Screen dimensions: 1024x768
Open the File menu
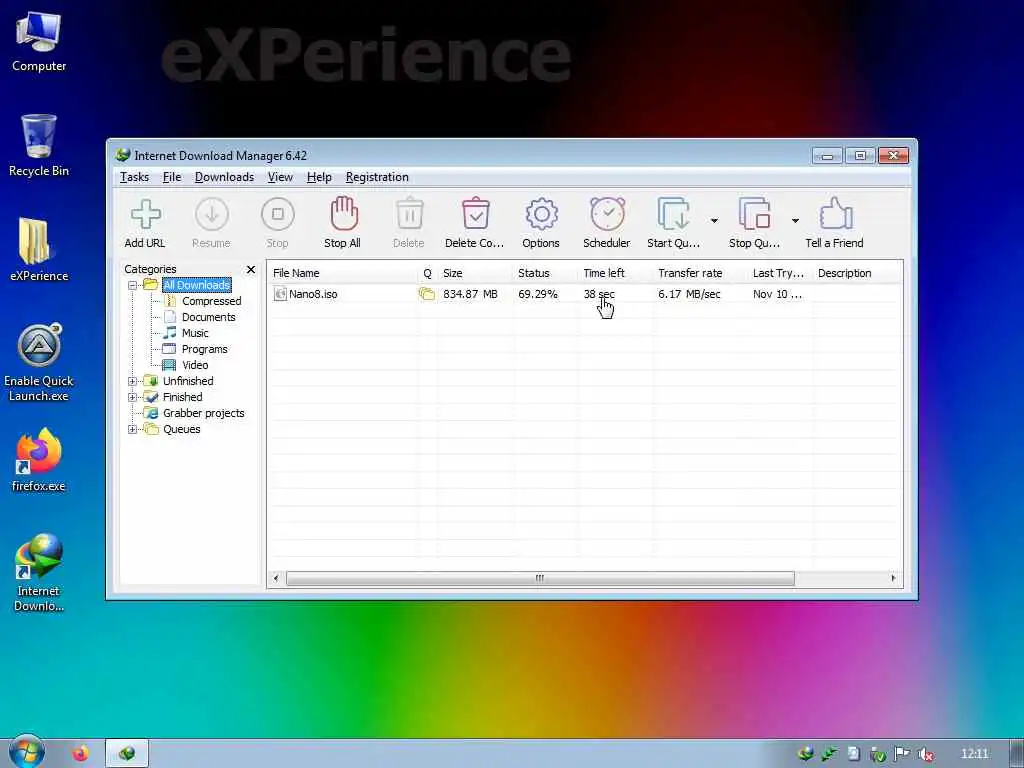tap(172, 177)
